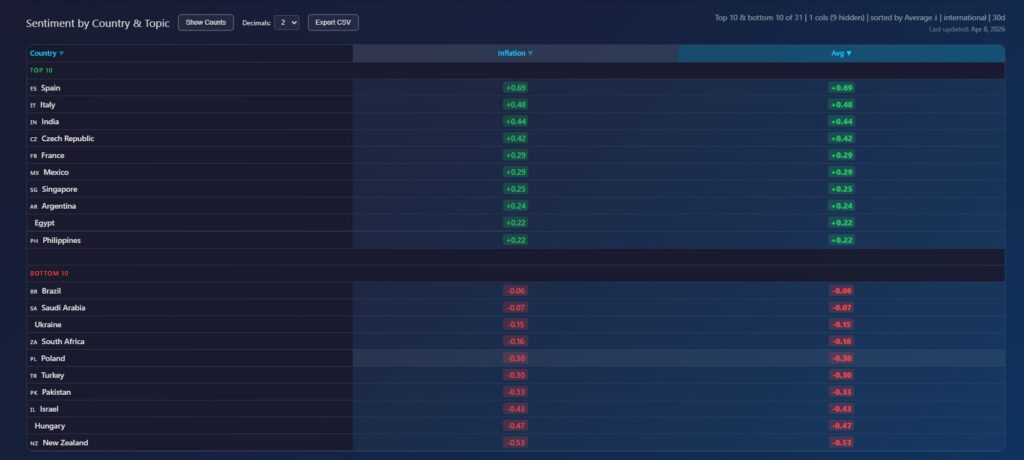
Task: Click Saudi Arabia's Avg value -0.07
Action: [841, 308]
